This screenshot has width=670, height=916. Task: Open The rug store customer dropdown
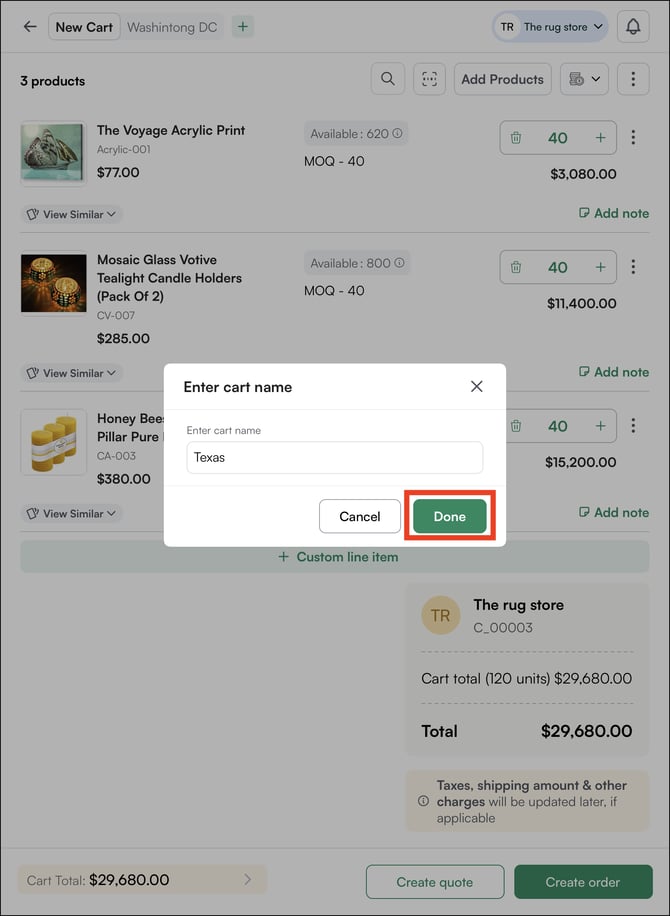coord(551,27)
